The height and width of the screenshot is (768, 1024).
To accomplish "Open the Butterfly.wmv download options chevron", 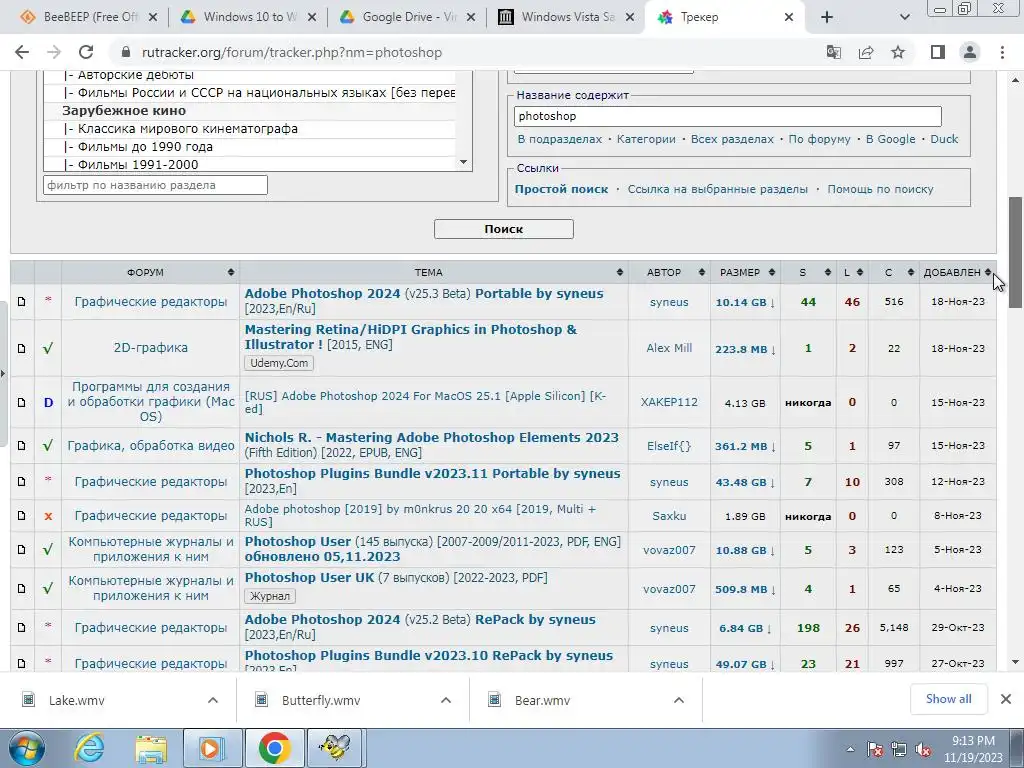I will click(445, 700).
